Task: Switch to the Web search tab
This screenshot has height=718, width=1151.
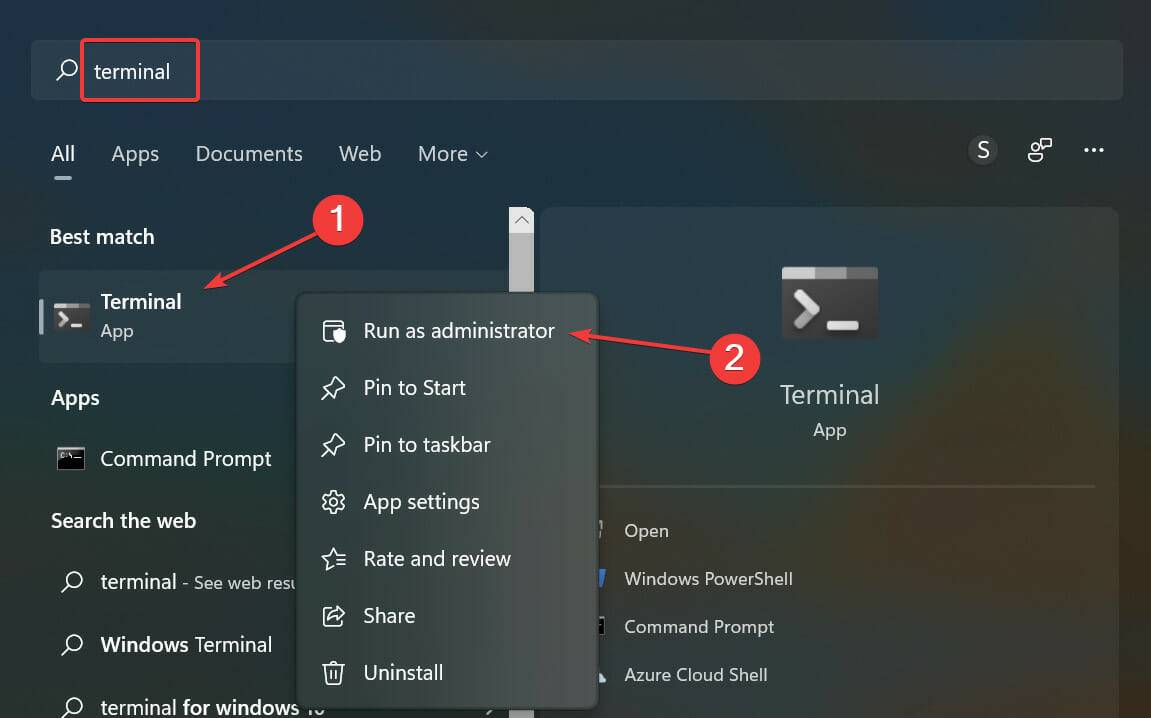Action: pos(360,154)
